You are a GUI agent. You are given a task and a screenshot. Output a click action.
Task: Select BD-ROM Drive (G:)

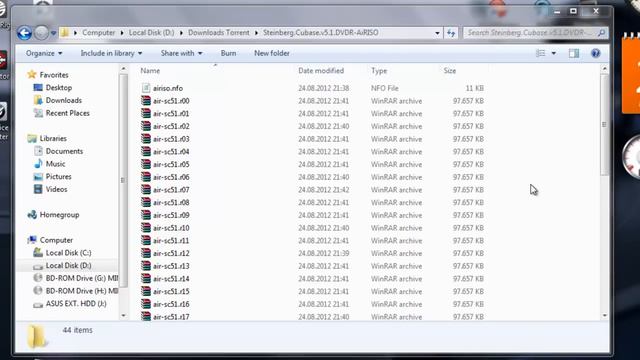point(82,278)
